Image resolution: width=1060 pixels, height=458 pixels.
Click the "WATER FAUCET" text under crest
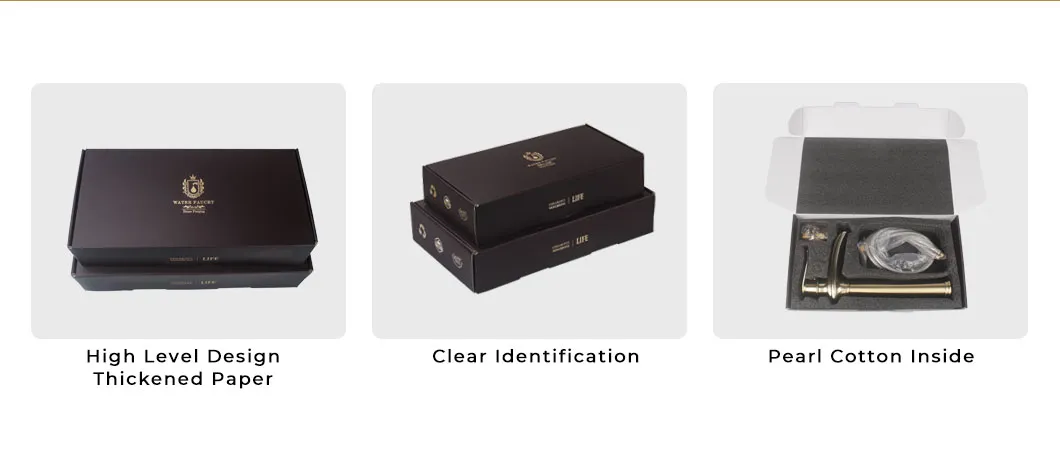[x=194, y=202]
